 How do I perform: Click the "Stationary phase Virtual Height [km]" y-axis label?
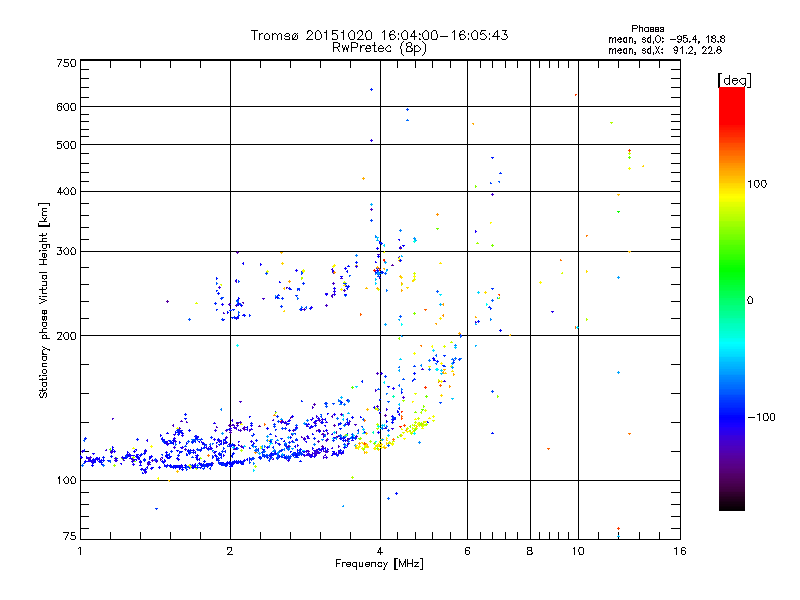43,301
